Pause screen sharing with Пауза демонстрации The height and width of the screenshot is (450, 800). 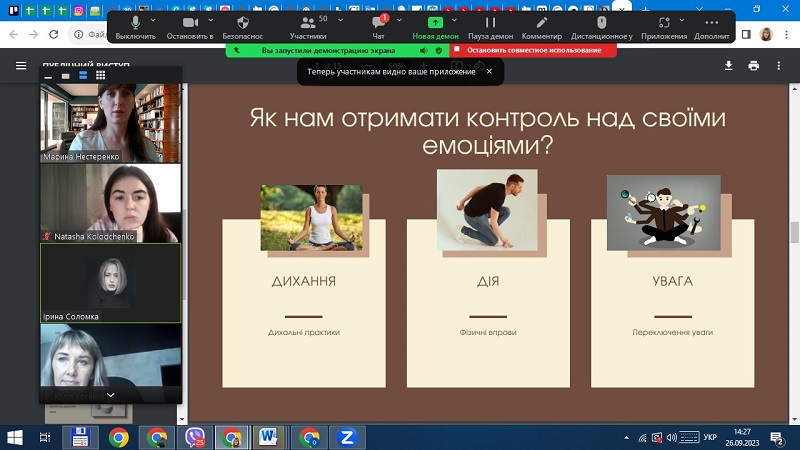tap(490, 28)
